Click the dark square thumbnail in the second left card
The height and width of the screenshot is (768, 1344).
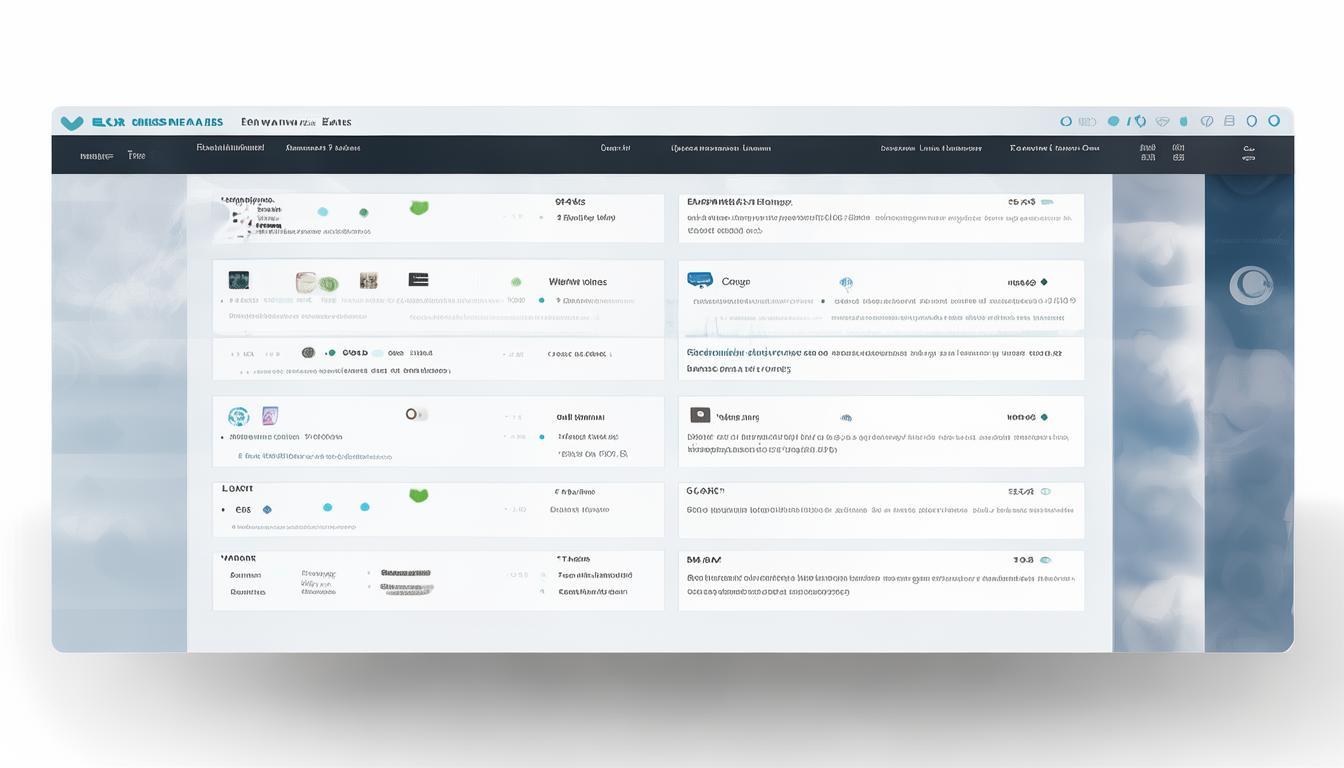(238, 281)
